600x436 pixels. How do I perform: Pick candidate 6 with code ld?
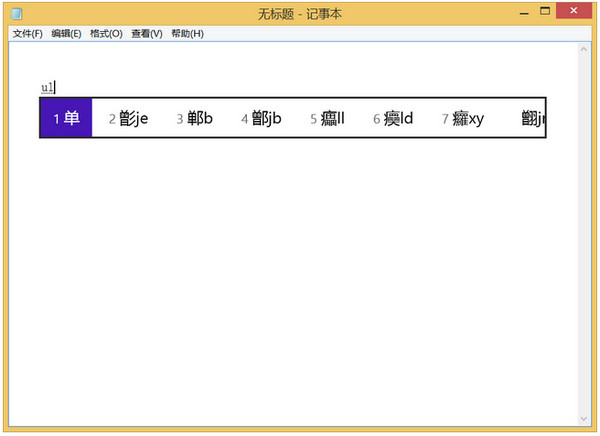click(394, 118)
